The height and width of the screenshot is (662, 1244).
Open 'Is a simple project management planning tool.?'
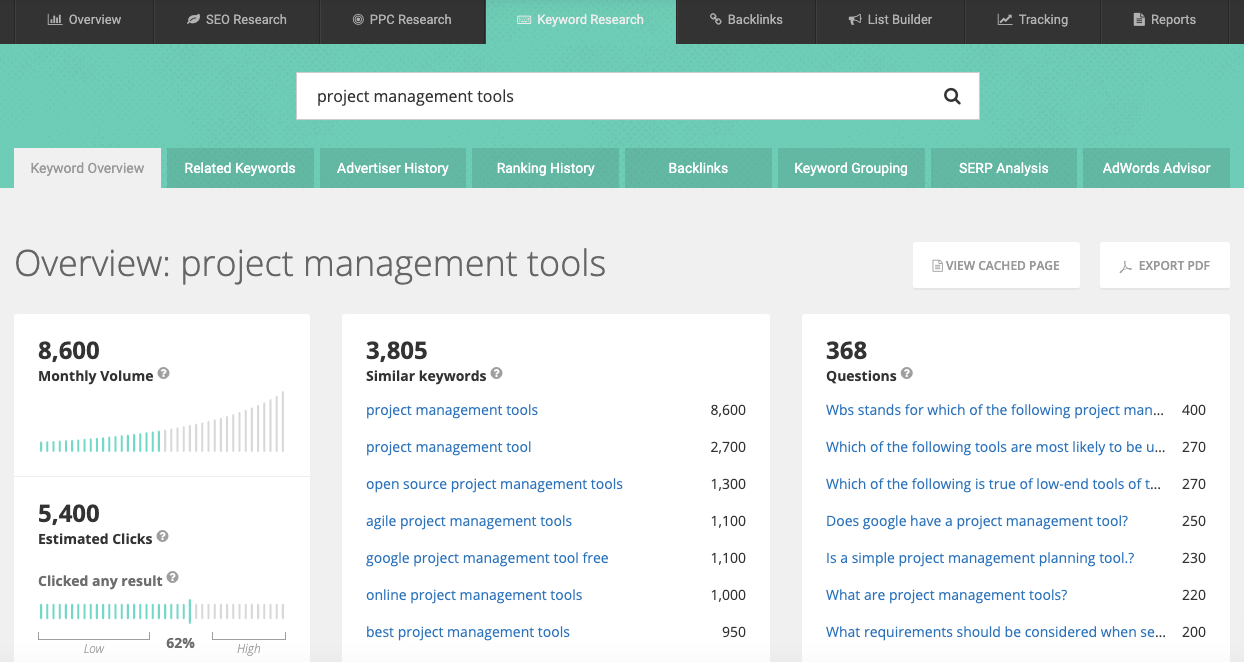pos(980,558)
